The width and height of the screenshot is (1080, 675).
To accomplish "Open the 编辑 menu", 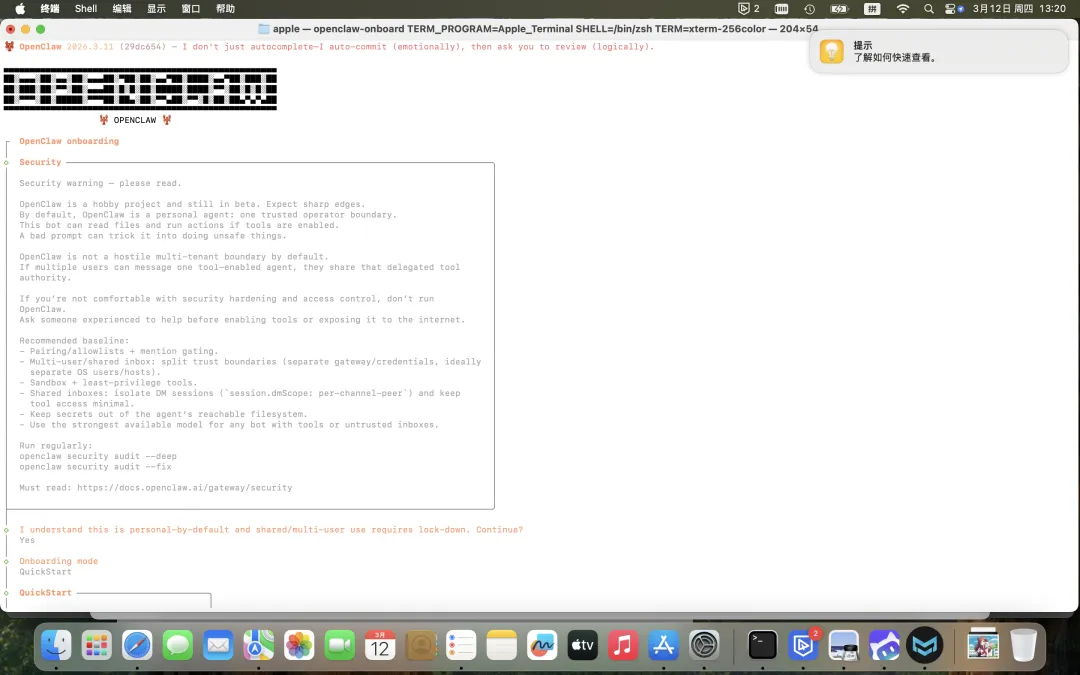I will (x=122, y=8).
